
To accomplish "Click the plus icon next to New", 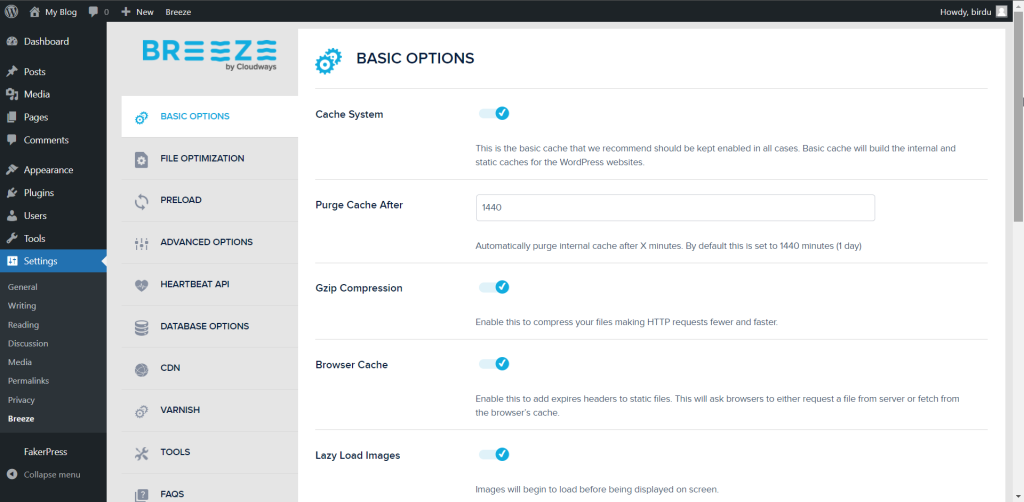I will click(126, 11).
